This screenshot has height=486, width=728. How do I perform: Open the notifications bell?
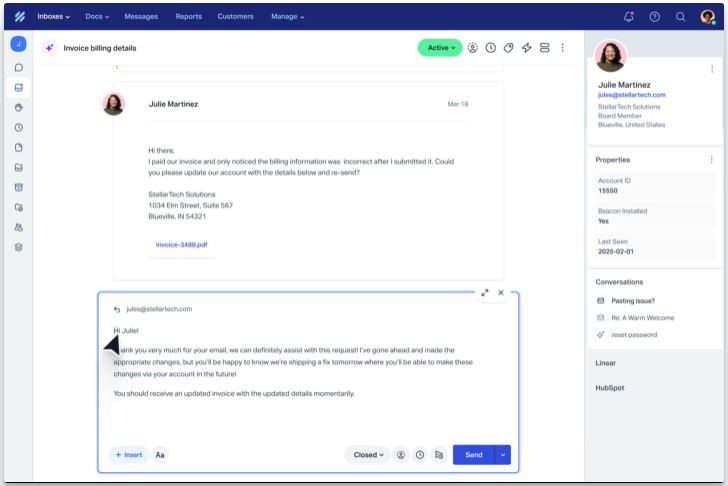[x=629, y=16]
